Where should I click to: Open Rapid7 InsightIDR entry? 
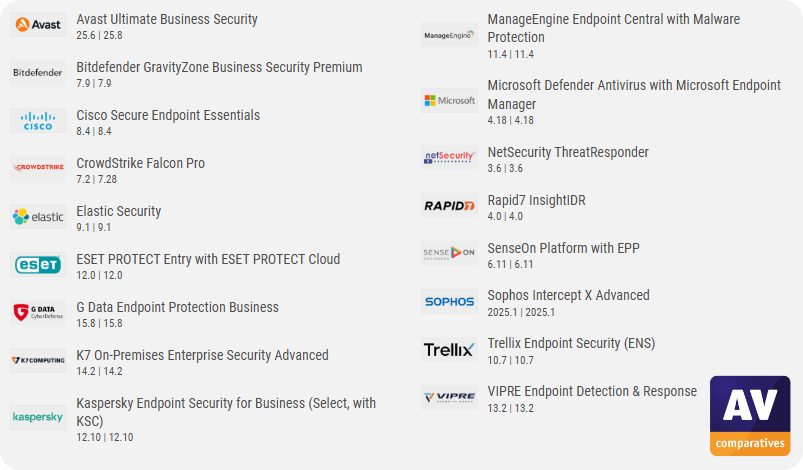[x=536, y=200]
